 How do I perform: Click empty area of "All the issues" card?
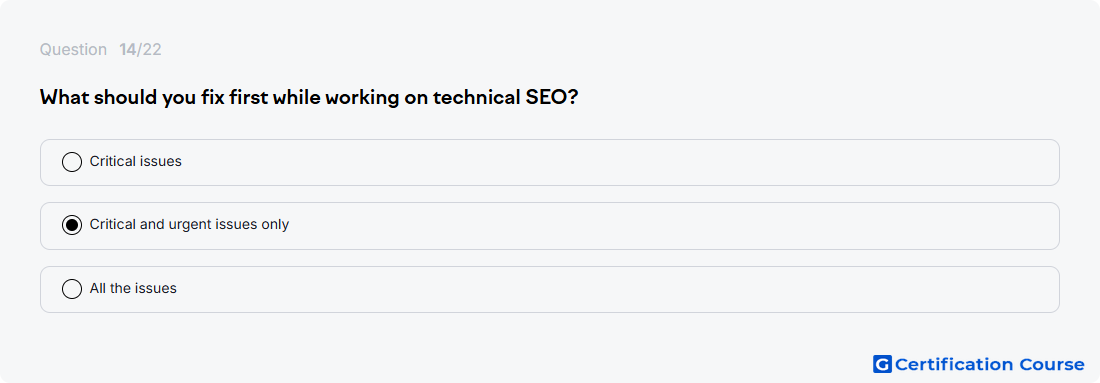point(617,289)
